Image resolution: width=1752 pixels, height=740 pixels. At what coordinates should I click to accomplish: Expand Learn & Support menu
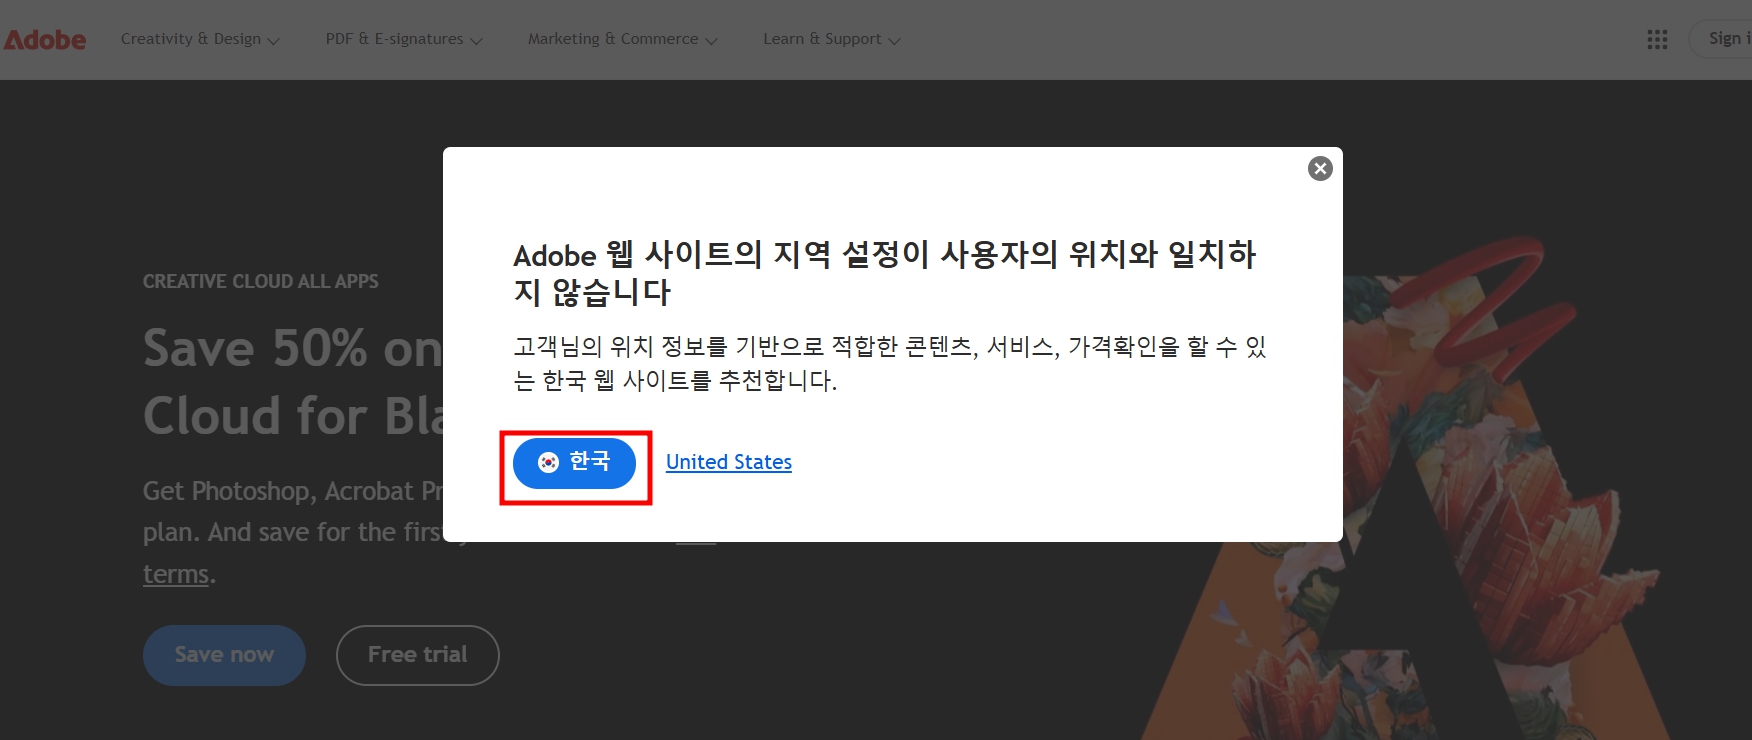pos(832,39)
